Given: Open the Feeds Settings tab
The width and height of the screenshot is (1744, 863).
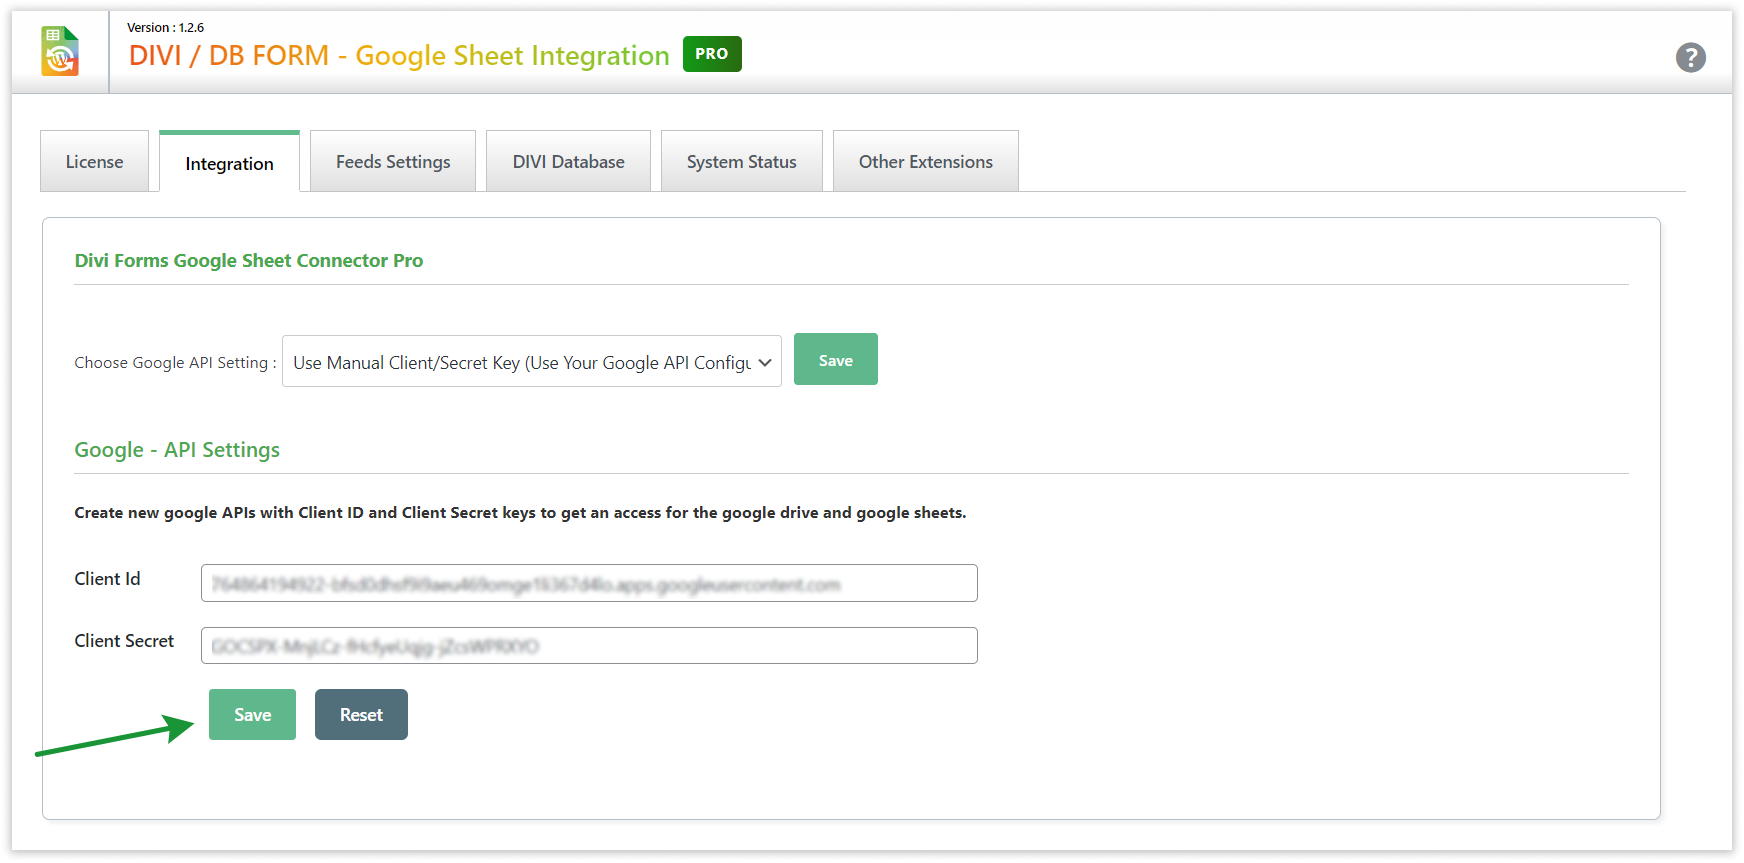Looking at the screenshot, I should (x=393, y=162).
